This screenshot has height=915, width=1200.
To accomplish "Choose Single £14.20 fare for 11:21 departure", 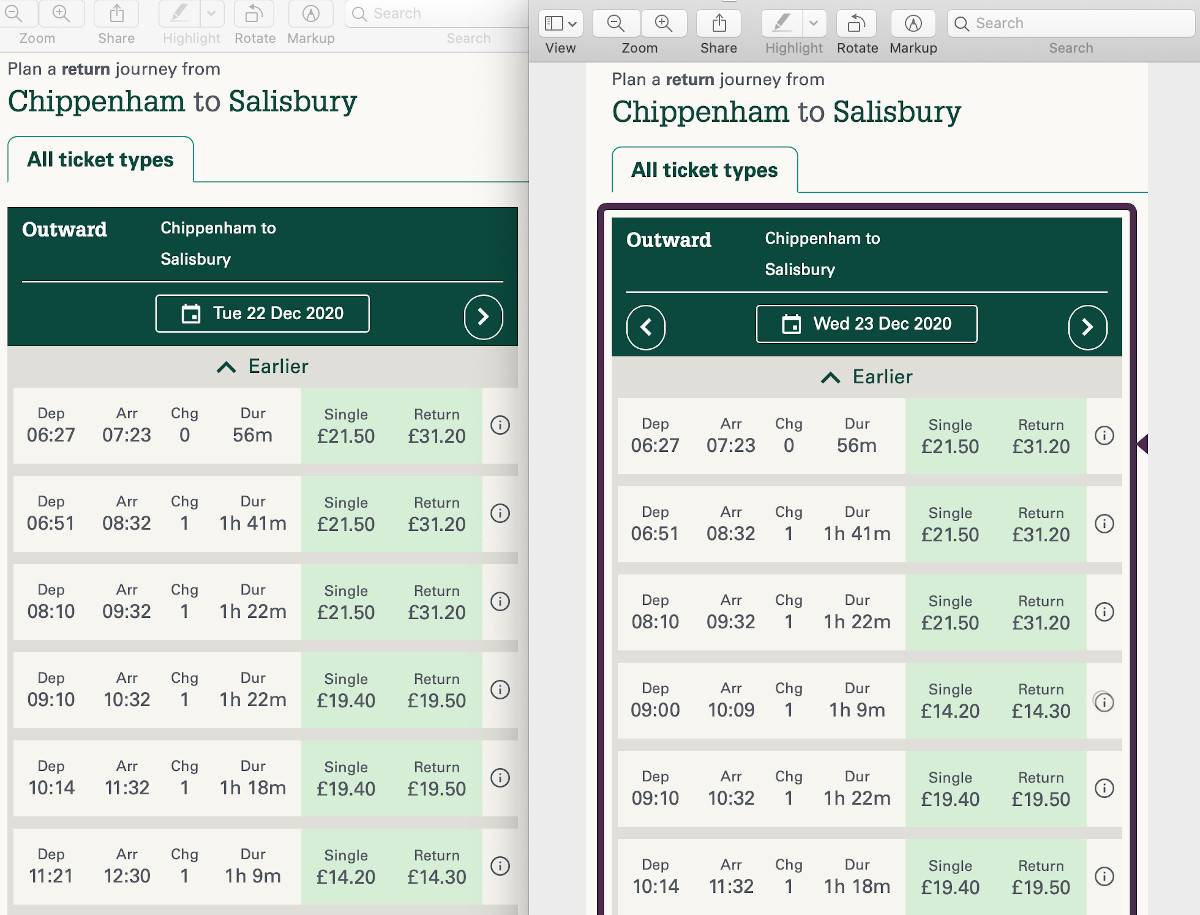I will [x=346, y=866].
